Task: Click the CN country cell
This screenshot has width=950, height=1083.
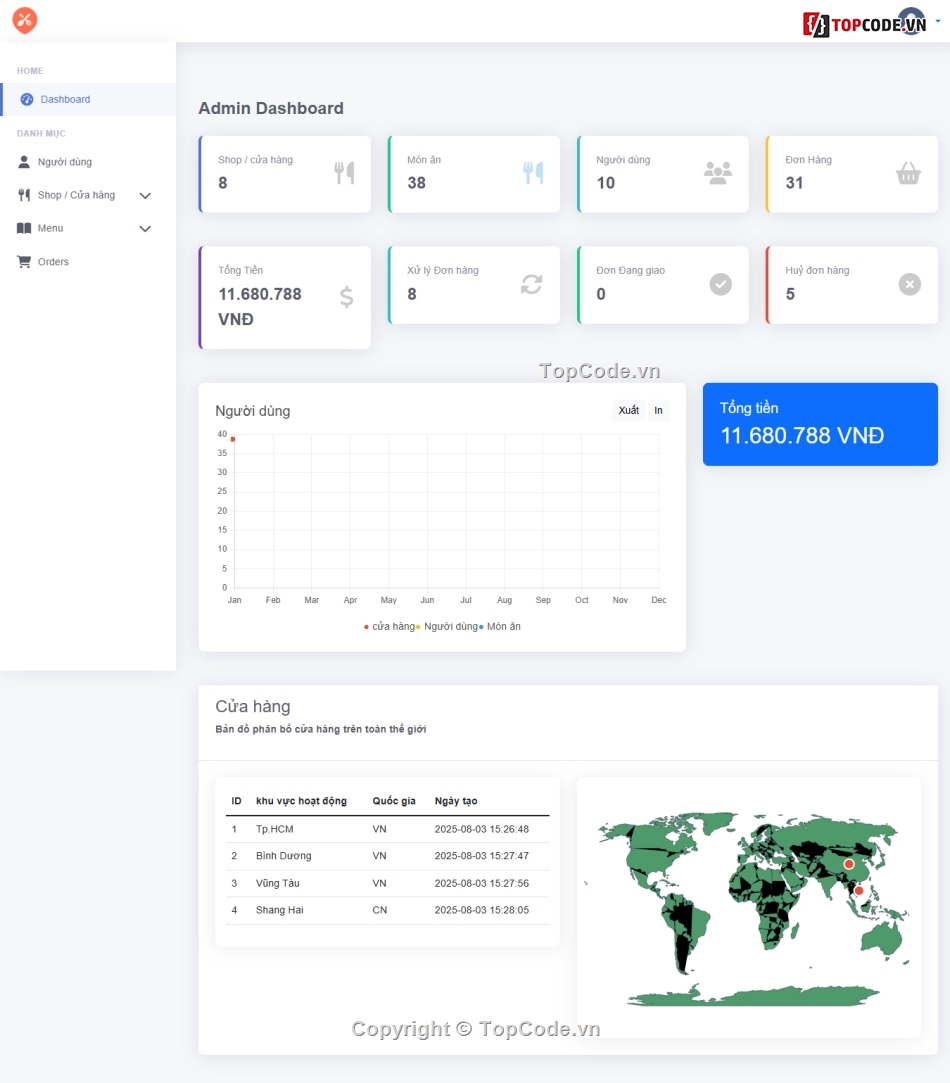Action: (380, 910)
